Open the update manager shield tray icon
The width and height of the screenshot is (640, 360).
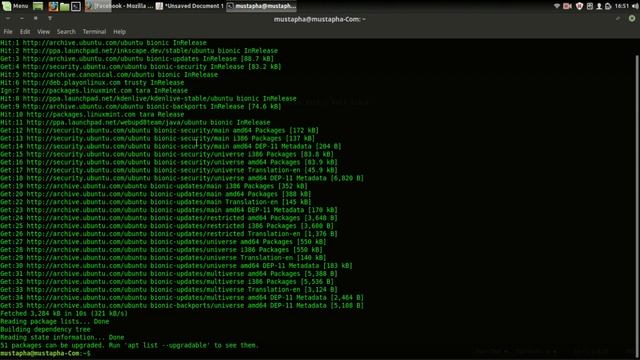pyautogui.click(x=579, y=6)
